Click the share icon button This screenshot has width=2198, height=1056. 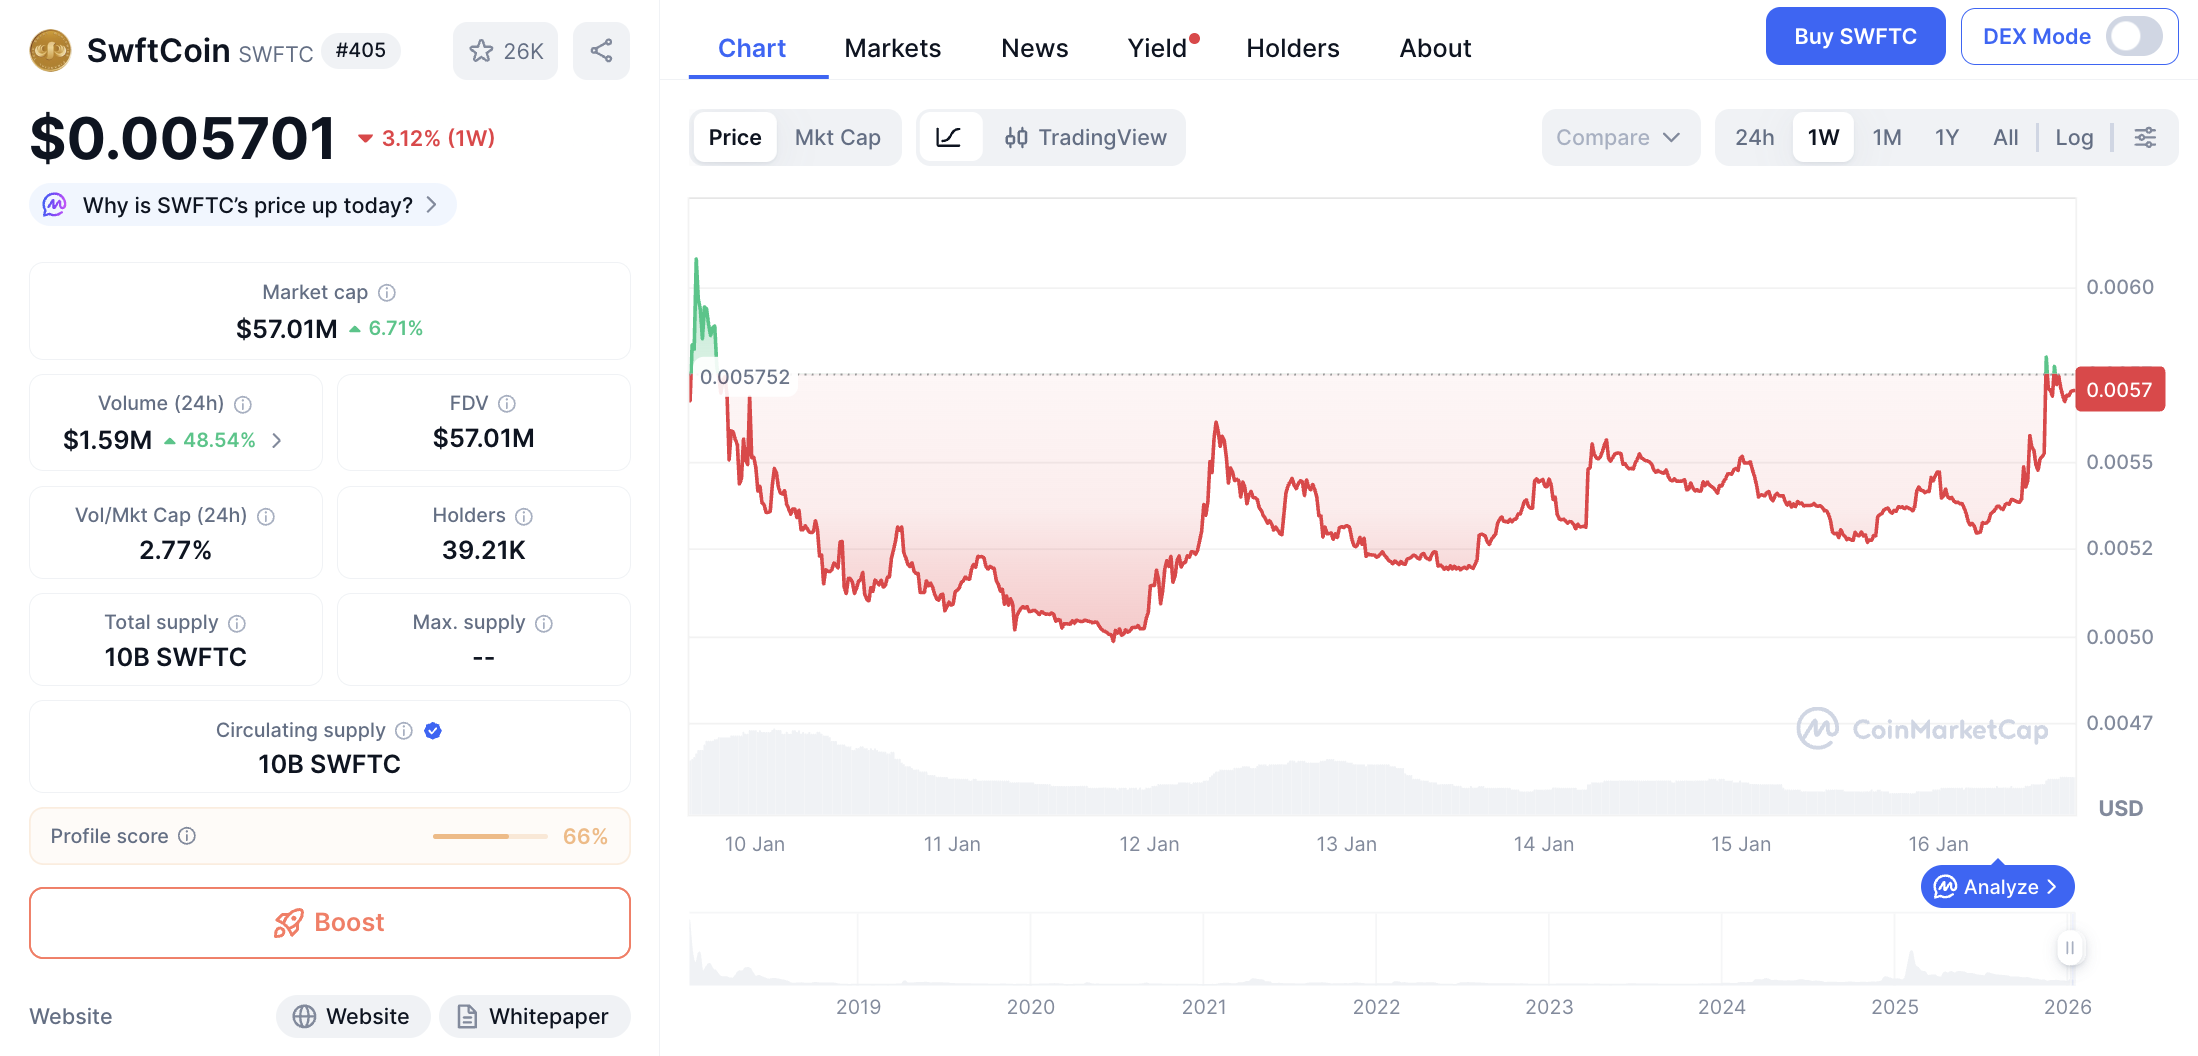[601, 51]
